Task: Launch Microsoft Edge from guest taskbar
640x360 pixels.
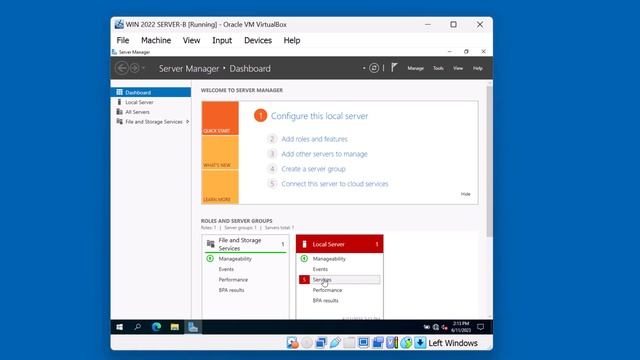Action: (x=156, y=327)
